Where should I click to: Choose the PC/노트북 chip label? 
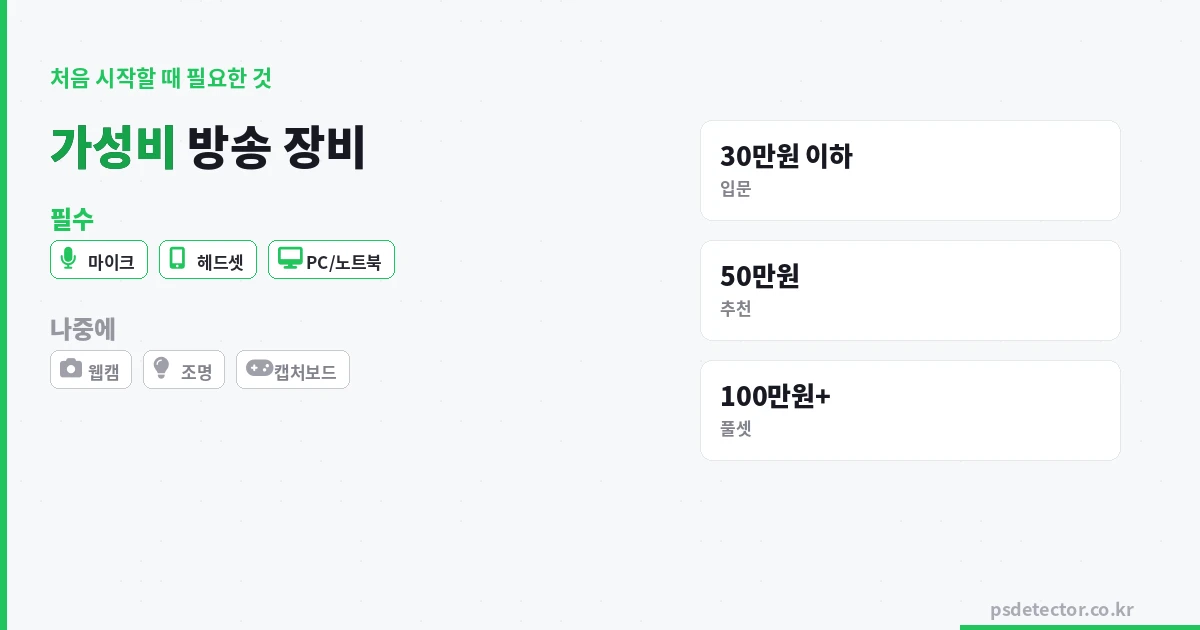pyautogui.click(x=343, y=263)
